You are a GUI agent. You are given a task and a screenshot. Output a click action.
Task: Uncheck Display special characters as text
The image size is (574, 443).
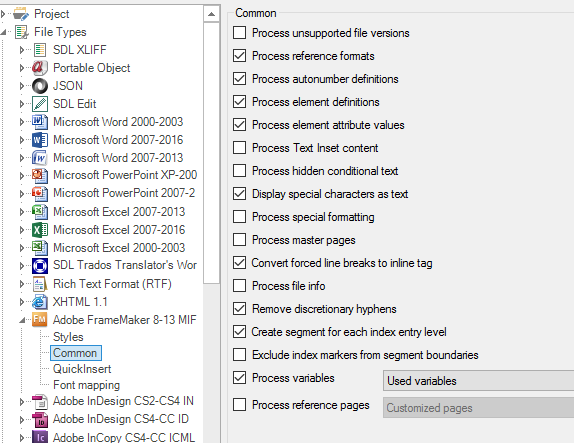239,194
